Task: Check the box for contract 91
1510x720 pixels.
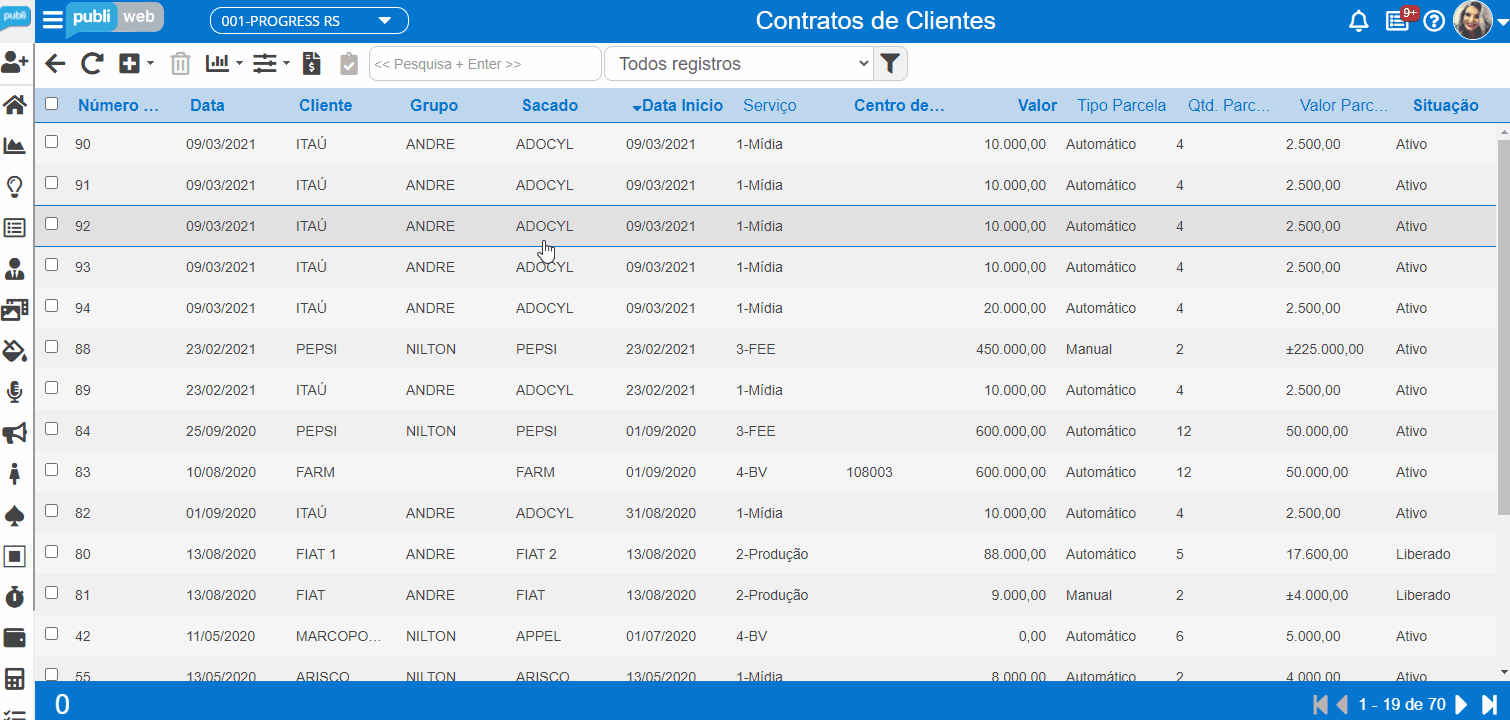Action: (52, 183)
